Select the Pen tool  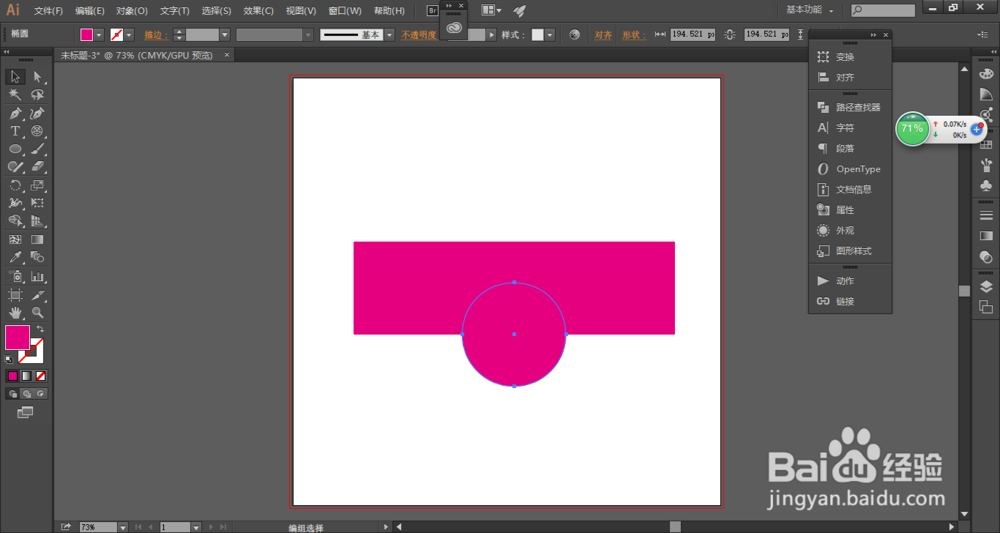15,113
